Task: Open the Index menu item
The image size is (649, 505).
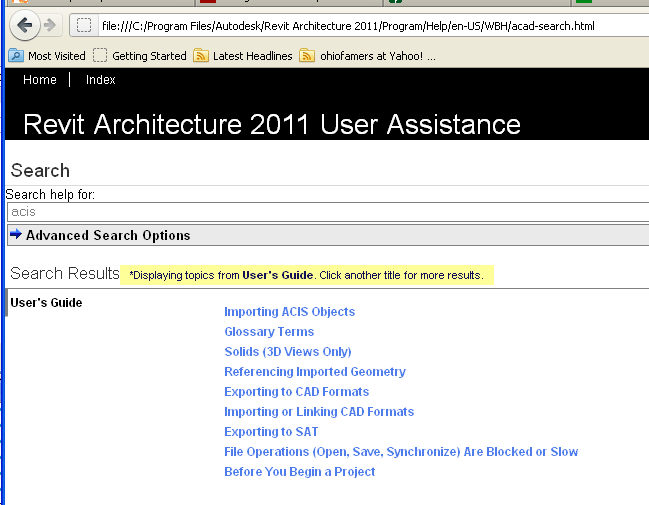Action: point(100,80)
